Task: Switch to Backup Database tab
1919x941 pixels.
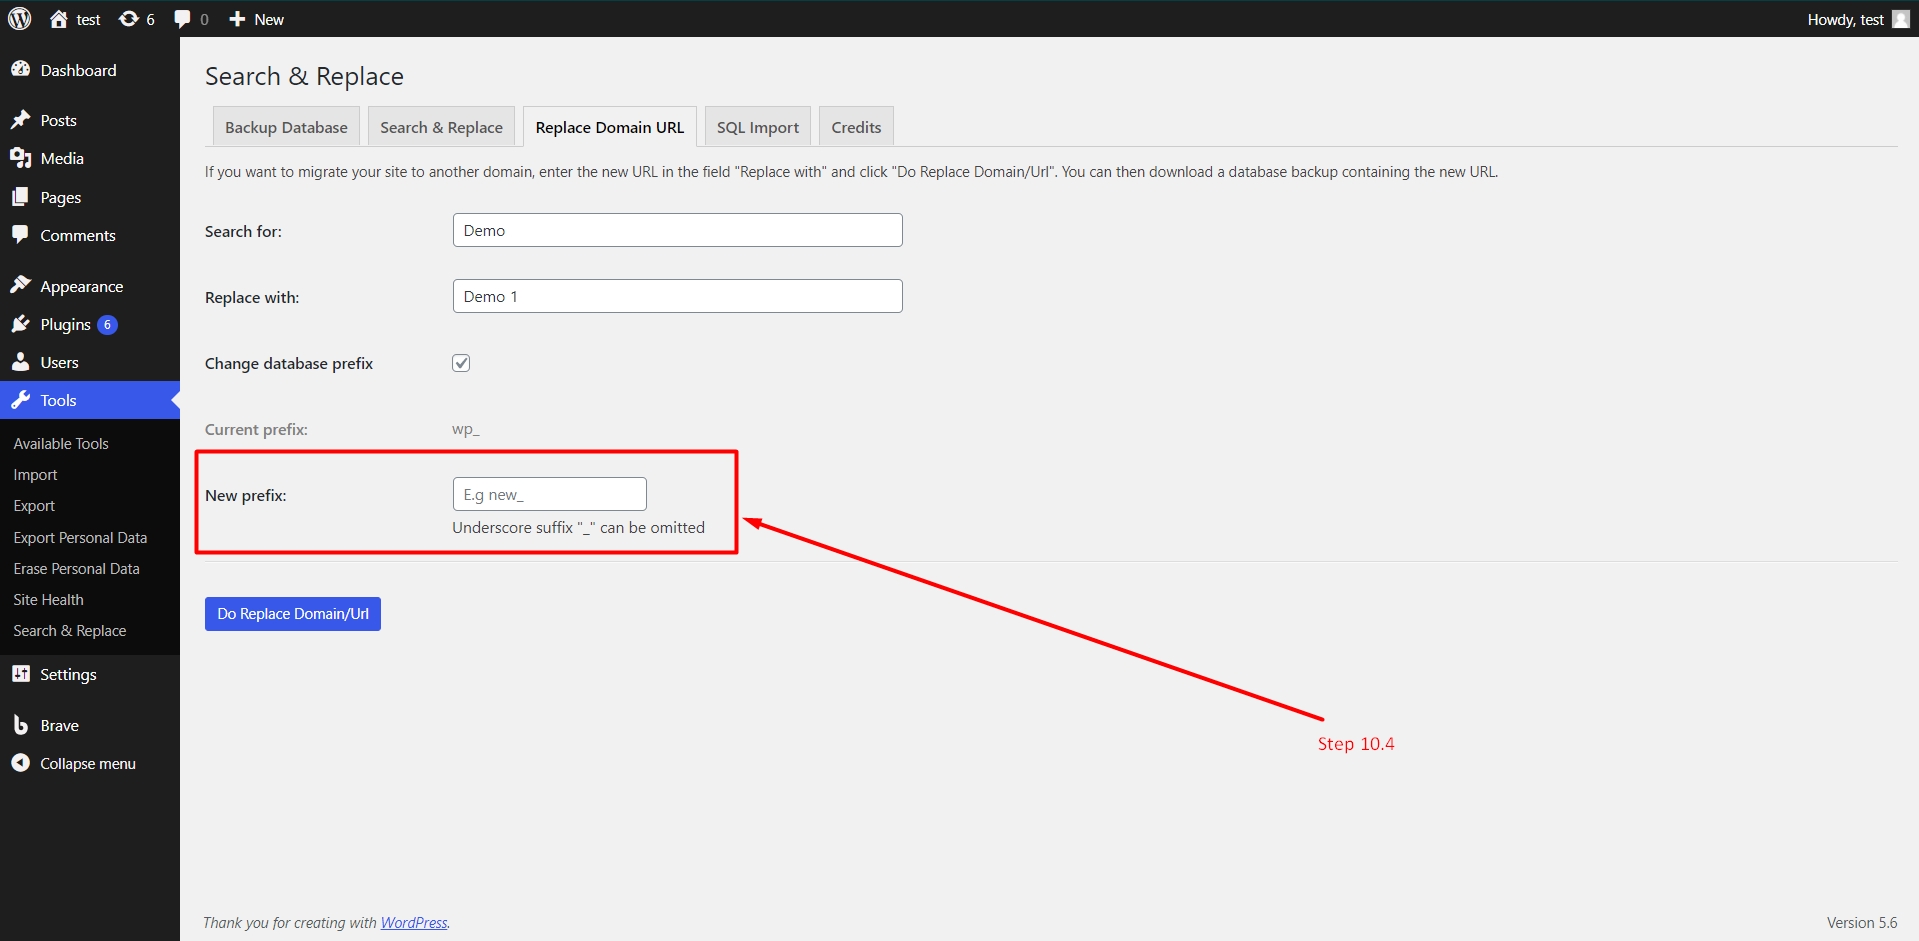Action: tap(286, 127)
